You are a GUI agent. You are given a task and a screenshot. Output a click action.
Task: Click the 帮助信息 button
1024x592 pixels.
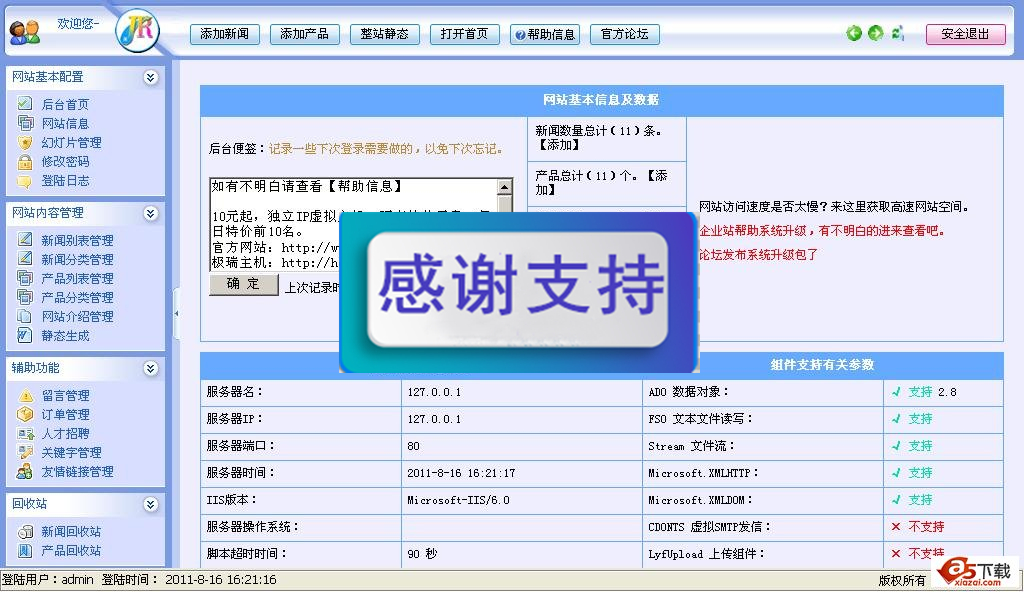point(545,34)
